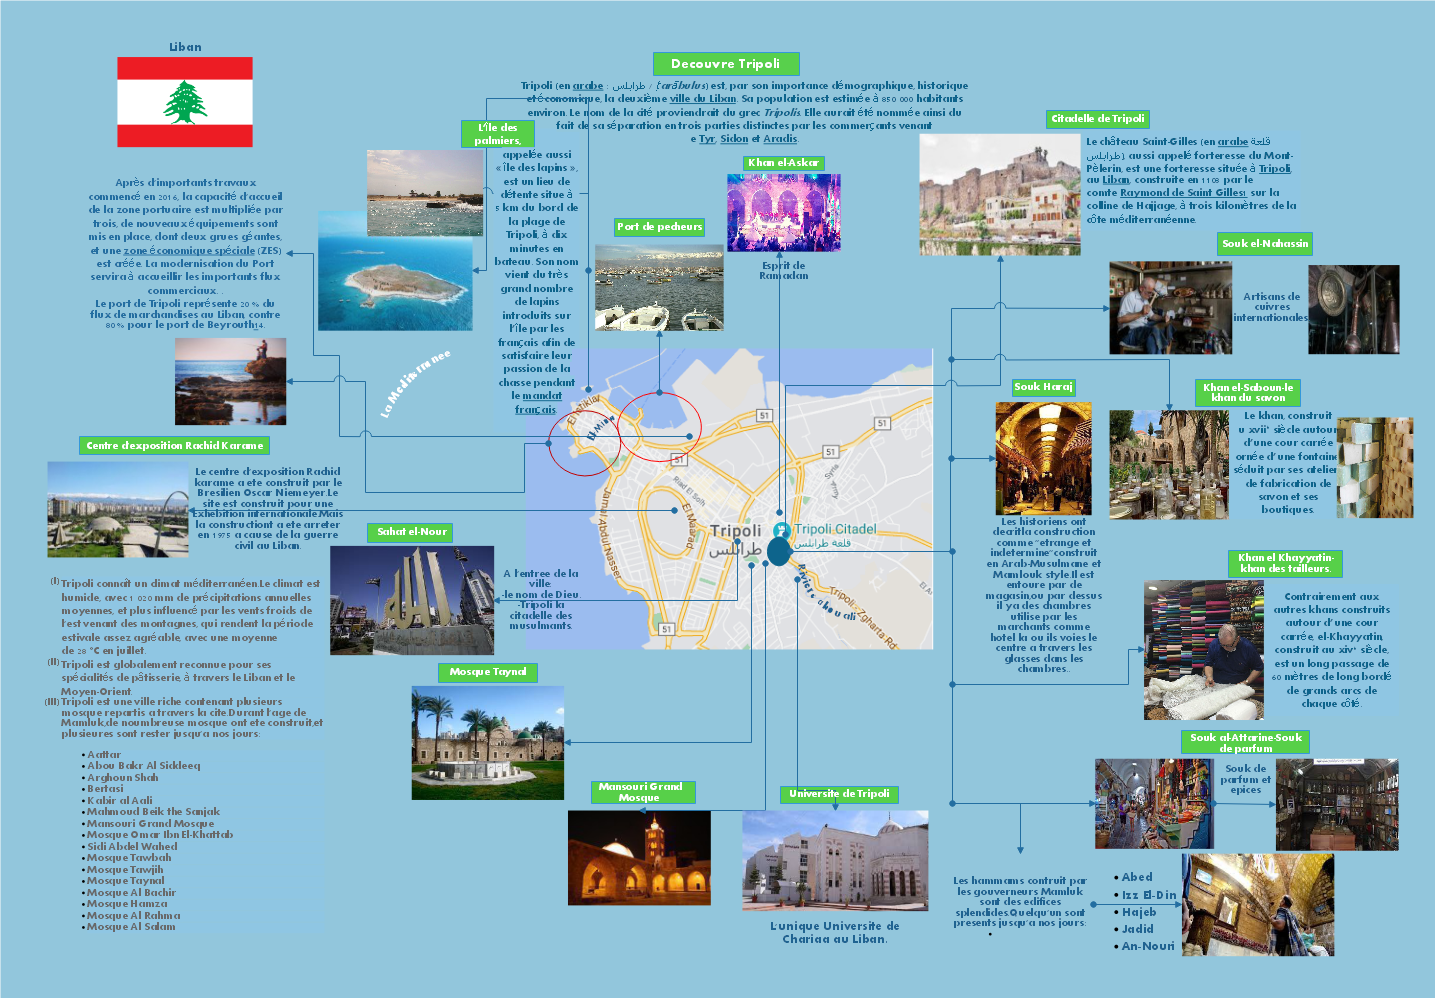Open the Souk Haraj vaulted hall photo
This screenshot has height=998, width=1435.
[1043, 458]
